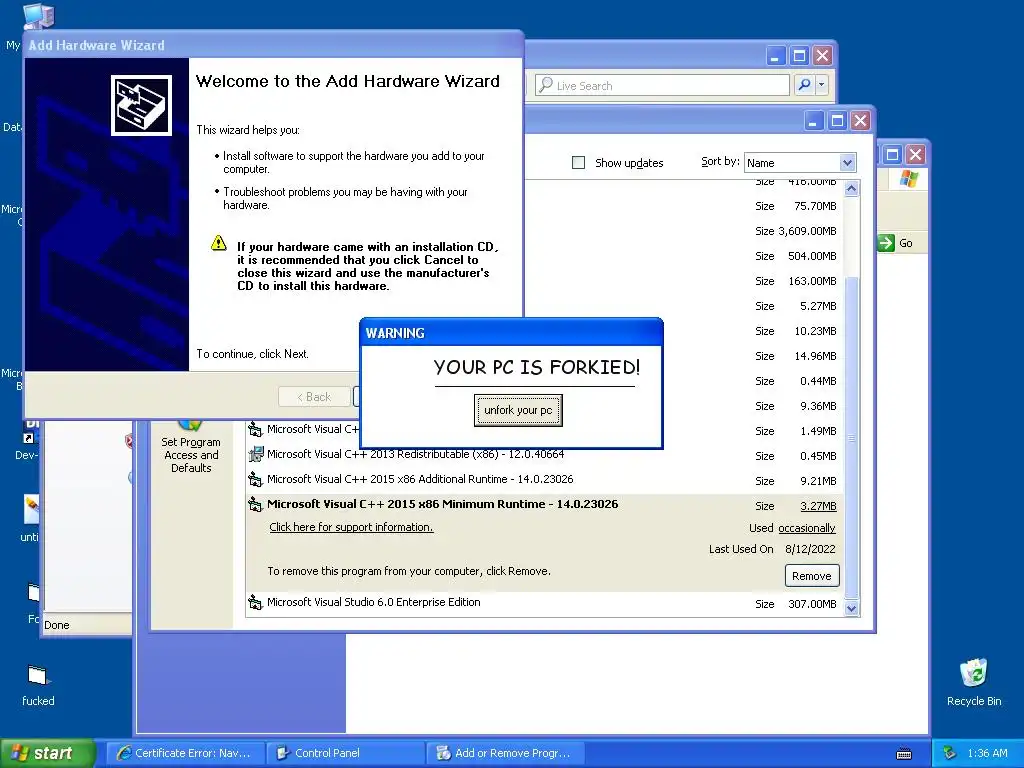Screen dimensions: 1024x768
Task: Switch to Control Panel taskbar button
Action: pyautogui.click(x=346, y=753)
